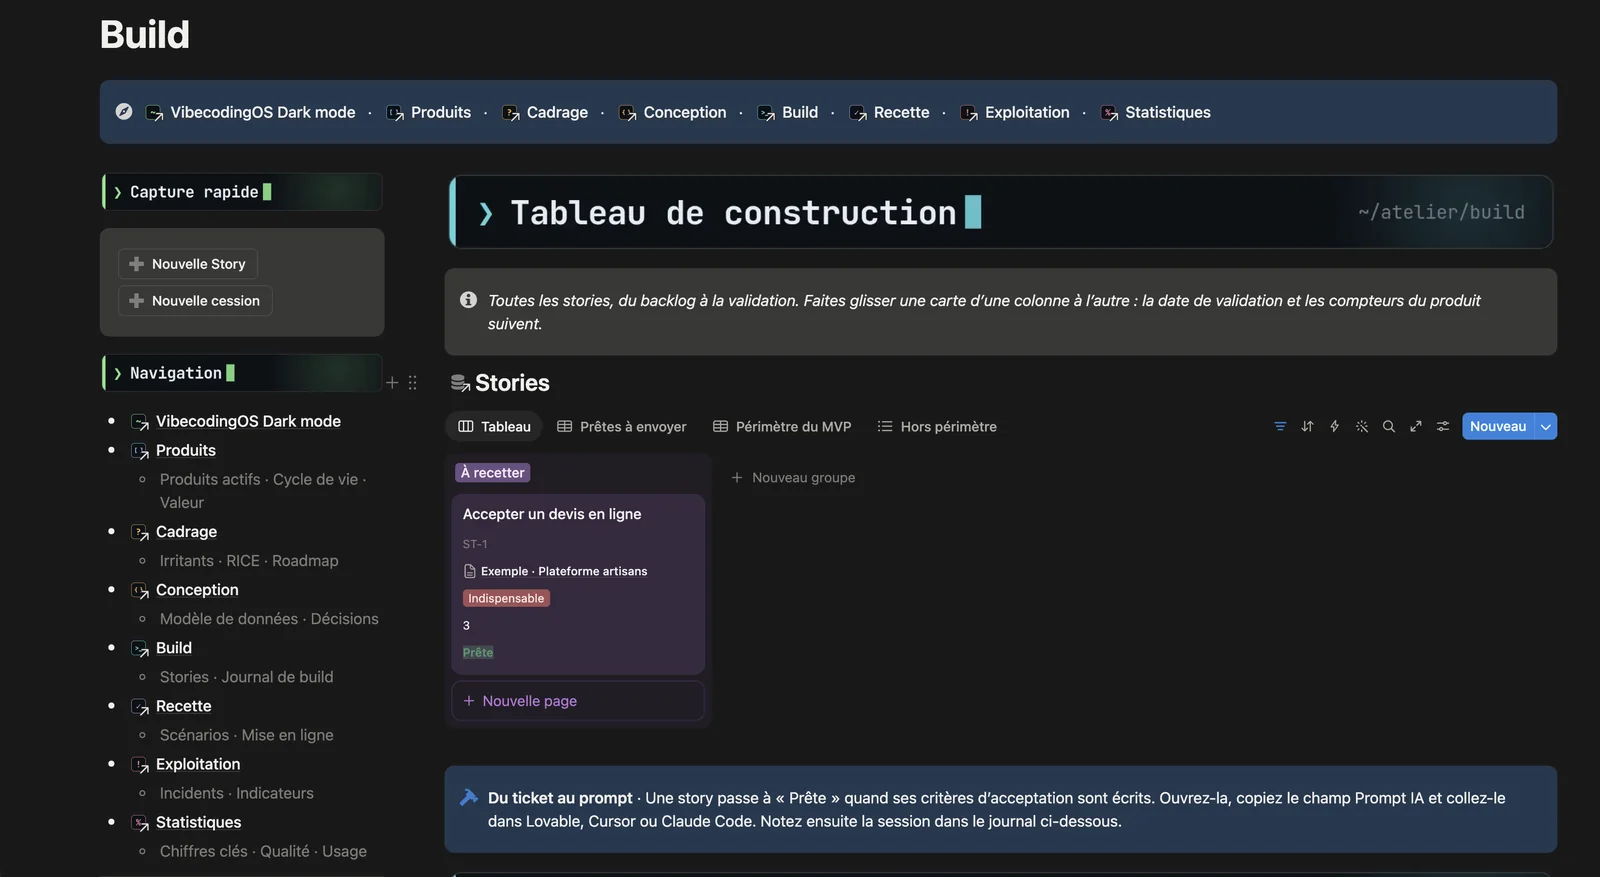Image resolution: width=1600 pixels, height=877 pixels.
Task: Click the 'Tableau de construction' heading
Action: pyautogui.click(x=733, y=212)
